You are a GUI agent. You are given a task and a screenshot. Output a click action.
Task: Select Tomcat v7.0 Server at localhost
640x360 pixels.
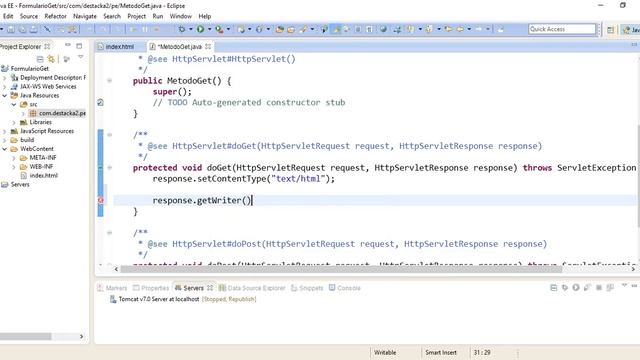coord(183,299)
